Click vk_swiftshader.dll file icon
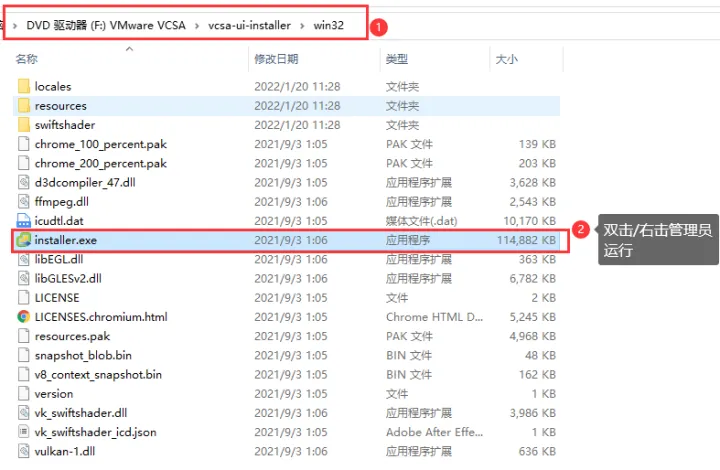This screenshot has height=470, width=720. (x=23, y=413)
